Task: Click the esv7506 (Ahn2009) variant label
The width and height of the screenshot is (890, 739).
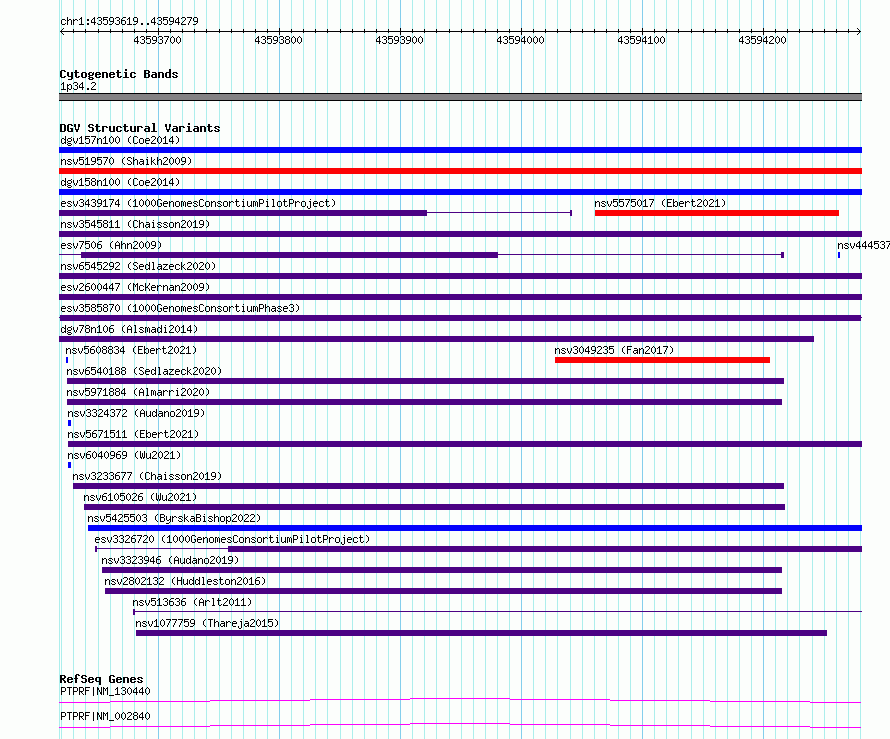Action: point(111,245)
